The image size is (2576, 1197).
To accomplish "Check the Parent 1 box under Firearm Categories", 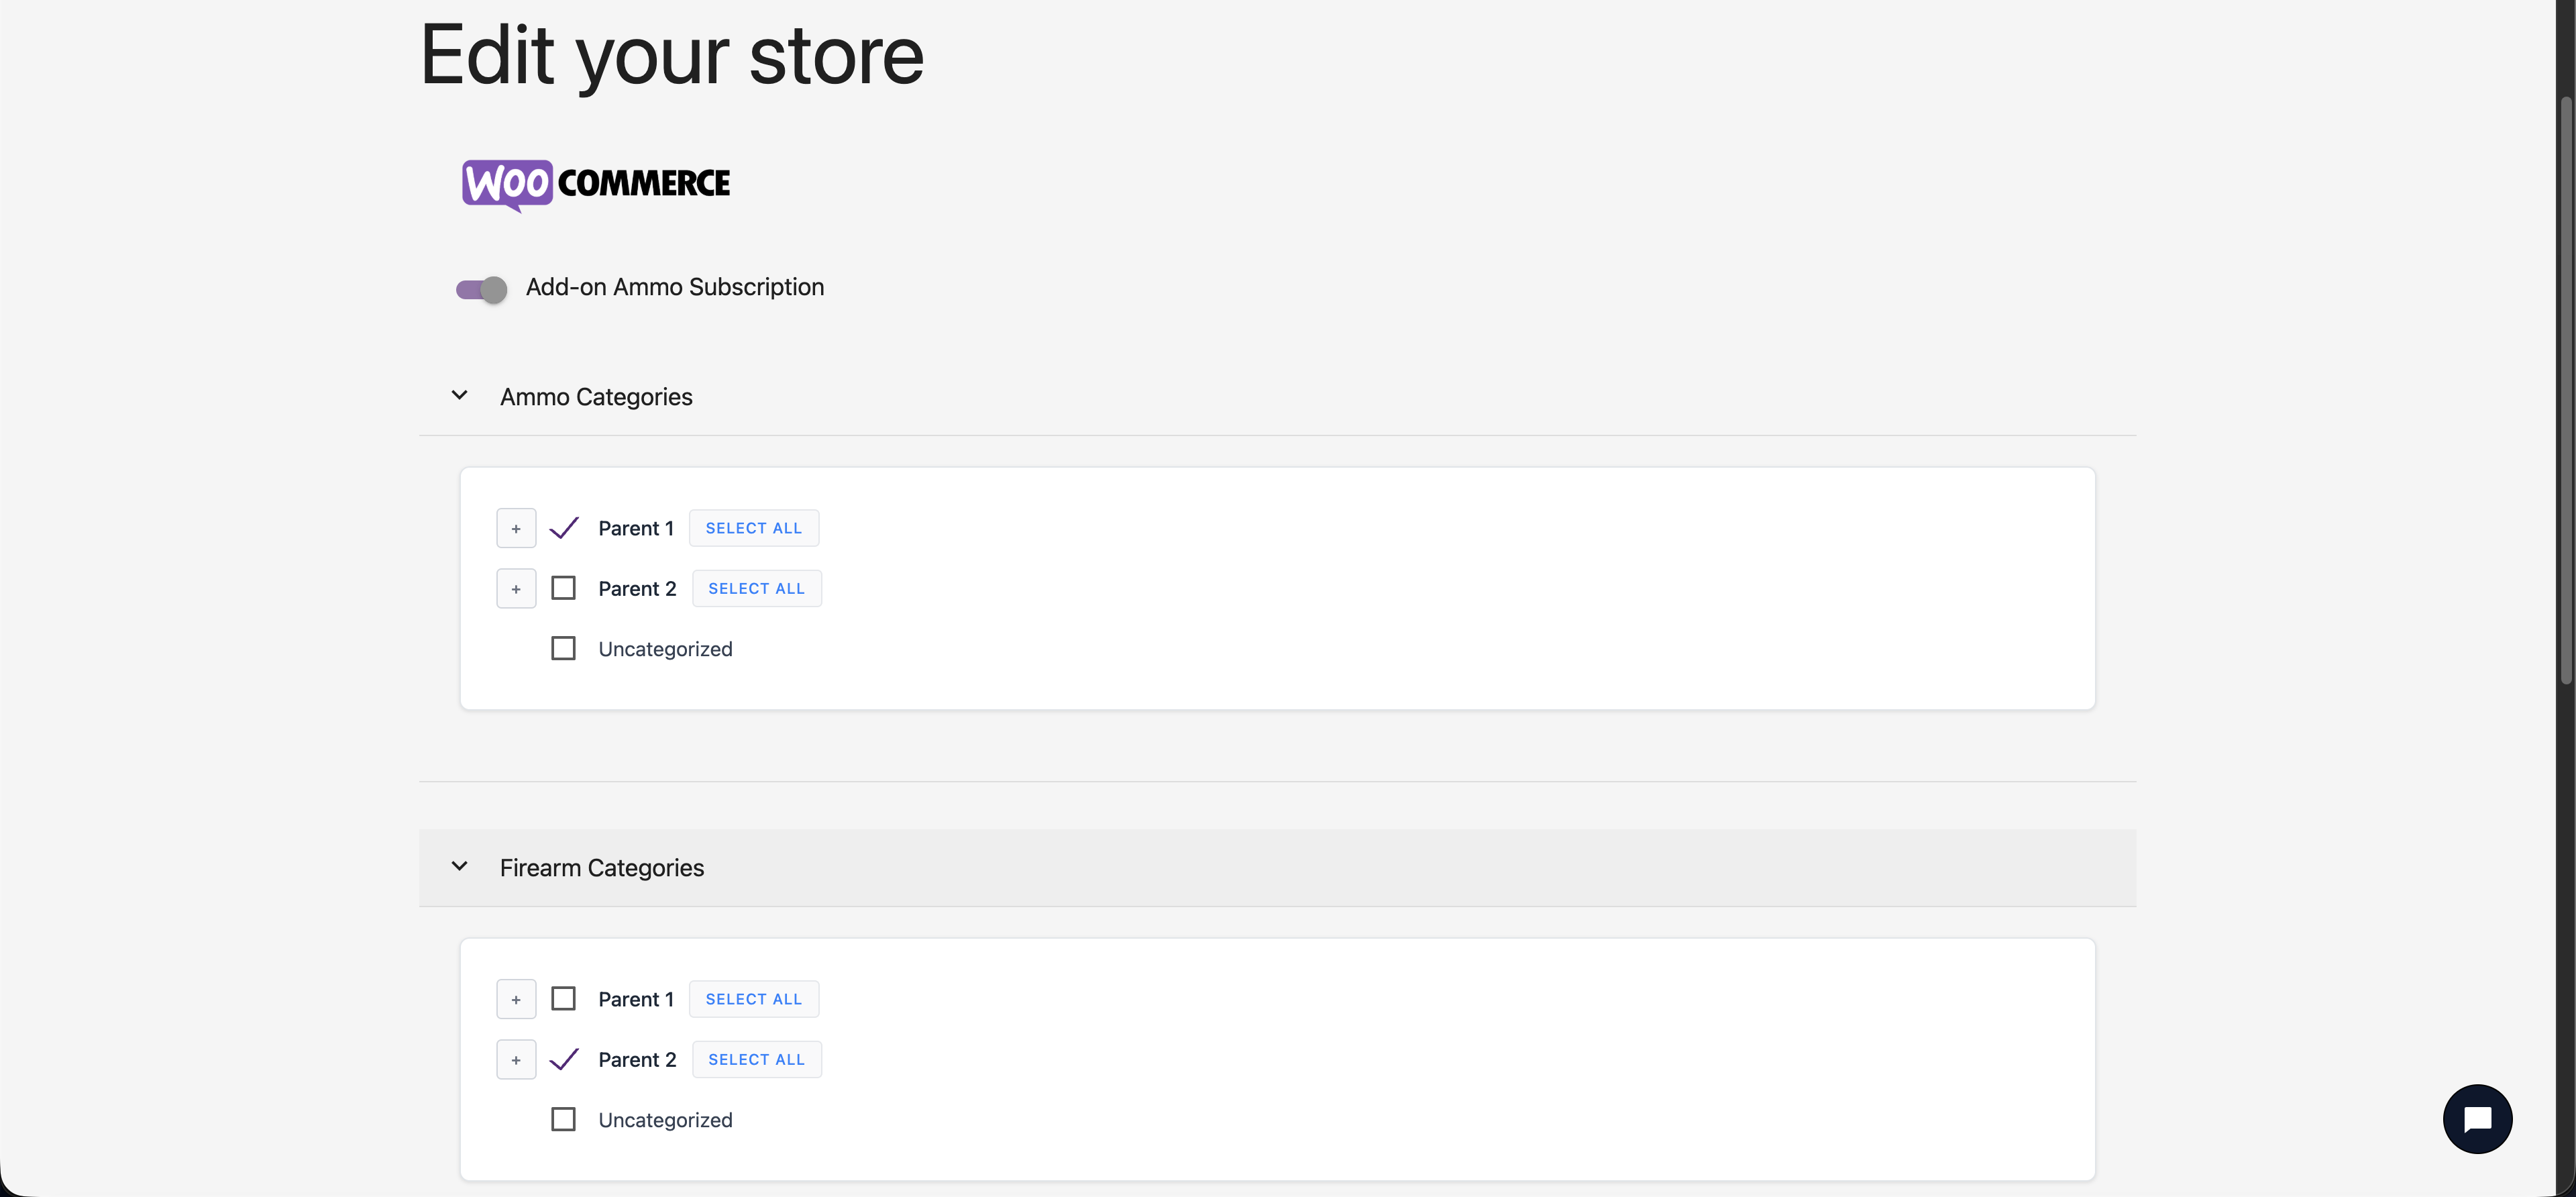I will (564, 998).
